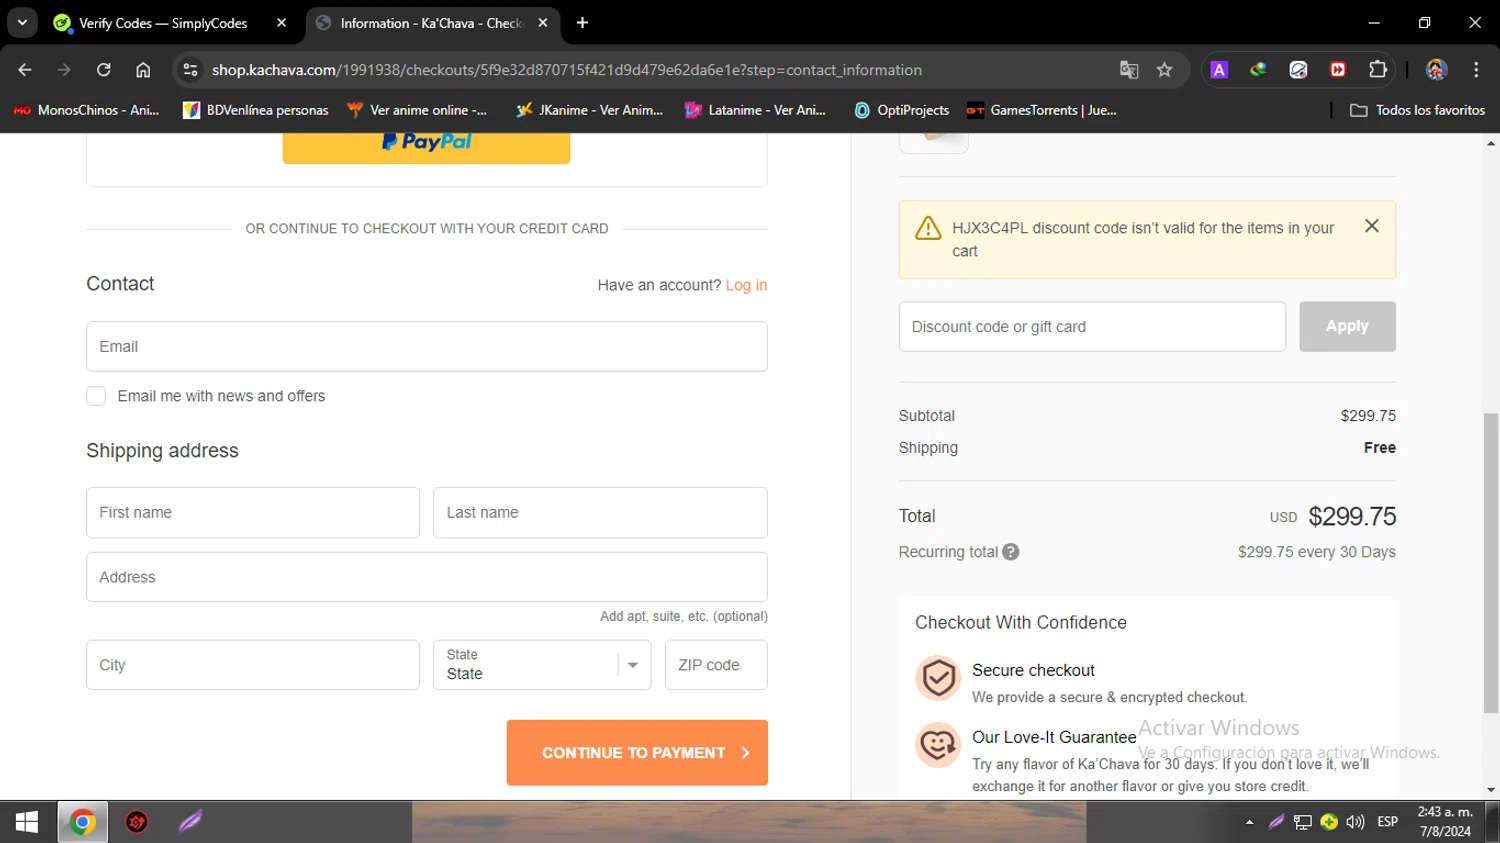Open the Chrome profile avatar menu
The image size is (1500, 843).
point(1437,70)
